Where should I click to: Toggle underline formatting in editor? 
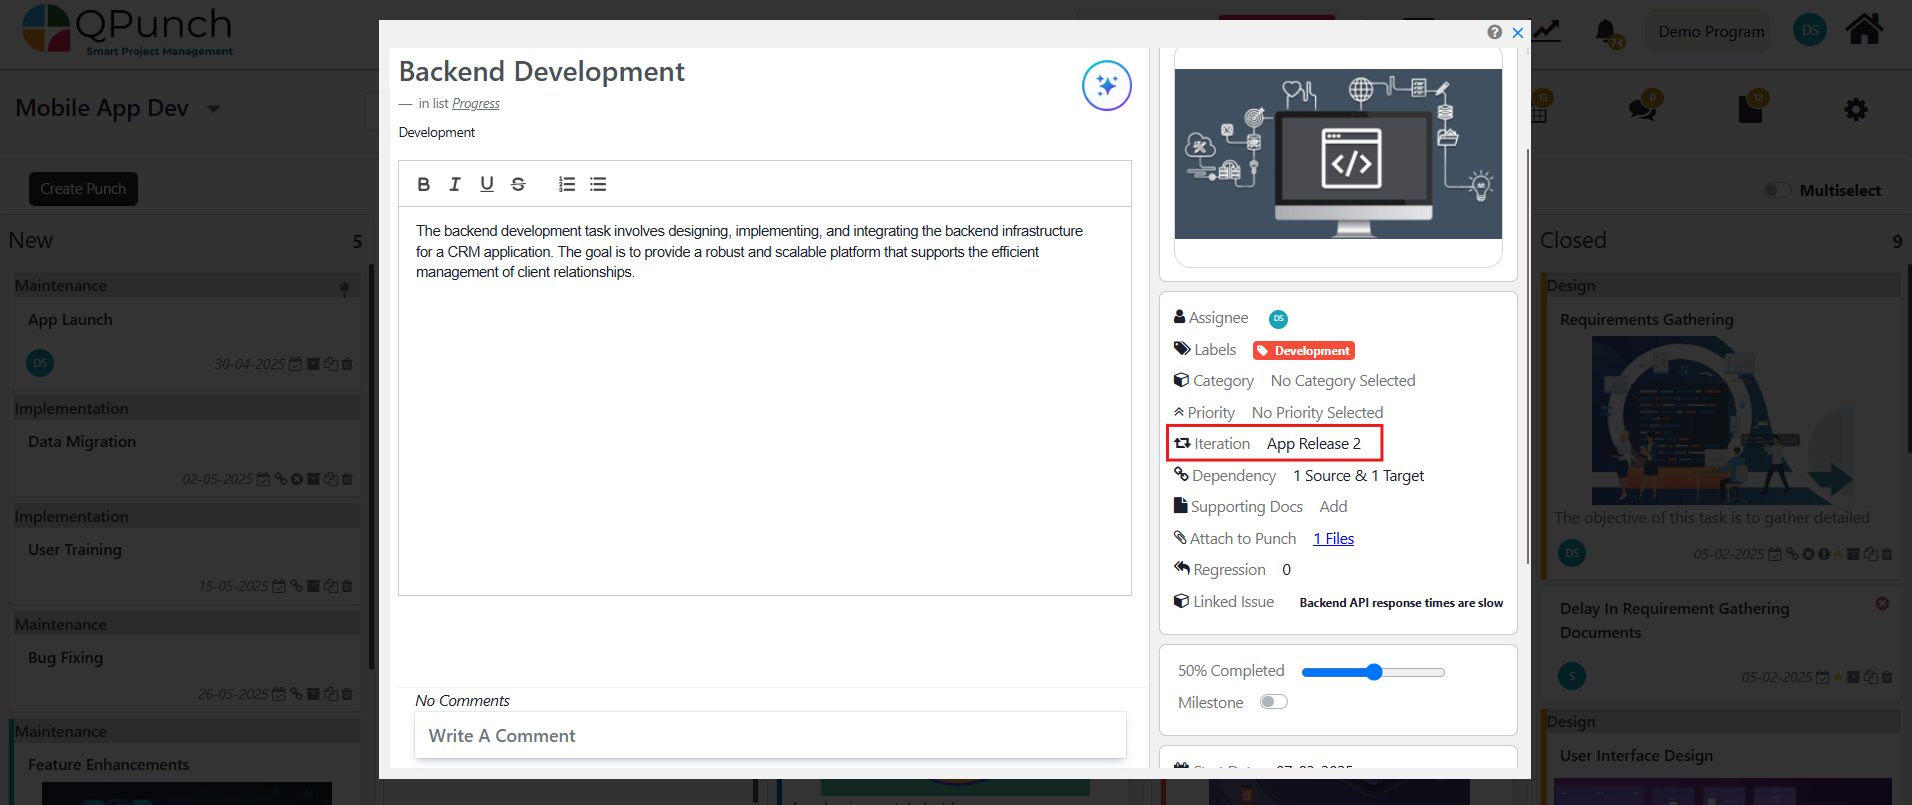(x=487, y=184)
